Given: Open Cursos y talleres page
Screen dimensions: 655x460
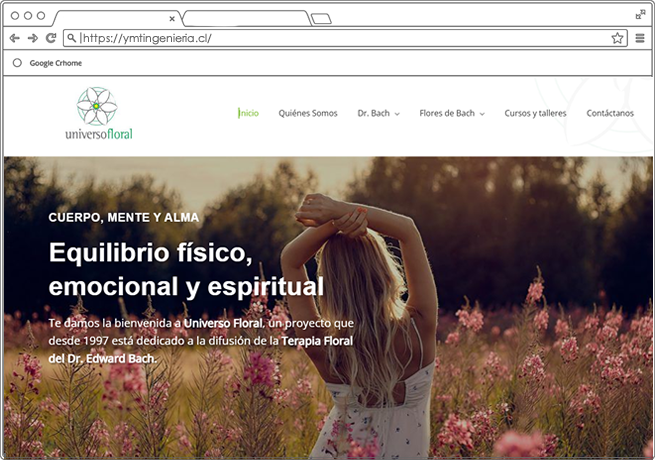Looking at the screenshot, I should (x=536, y=113).
